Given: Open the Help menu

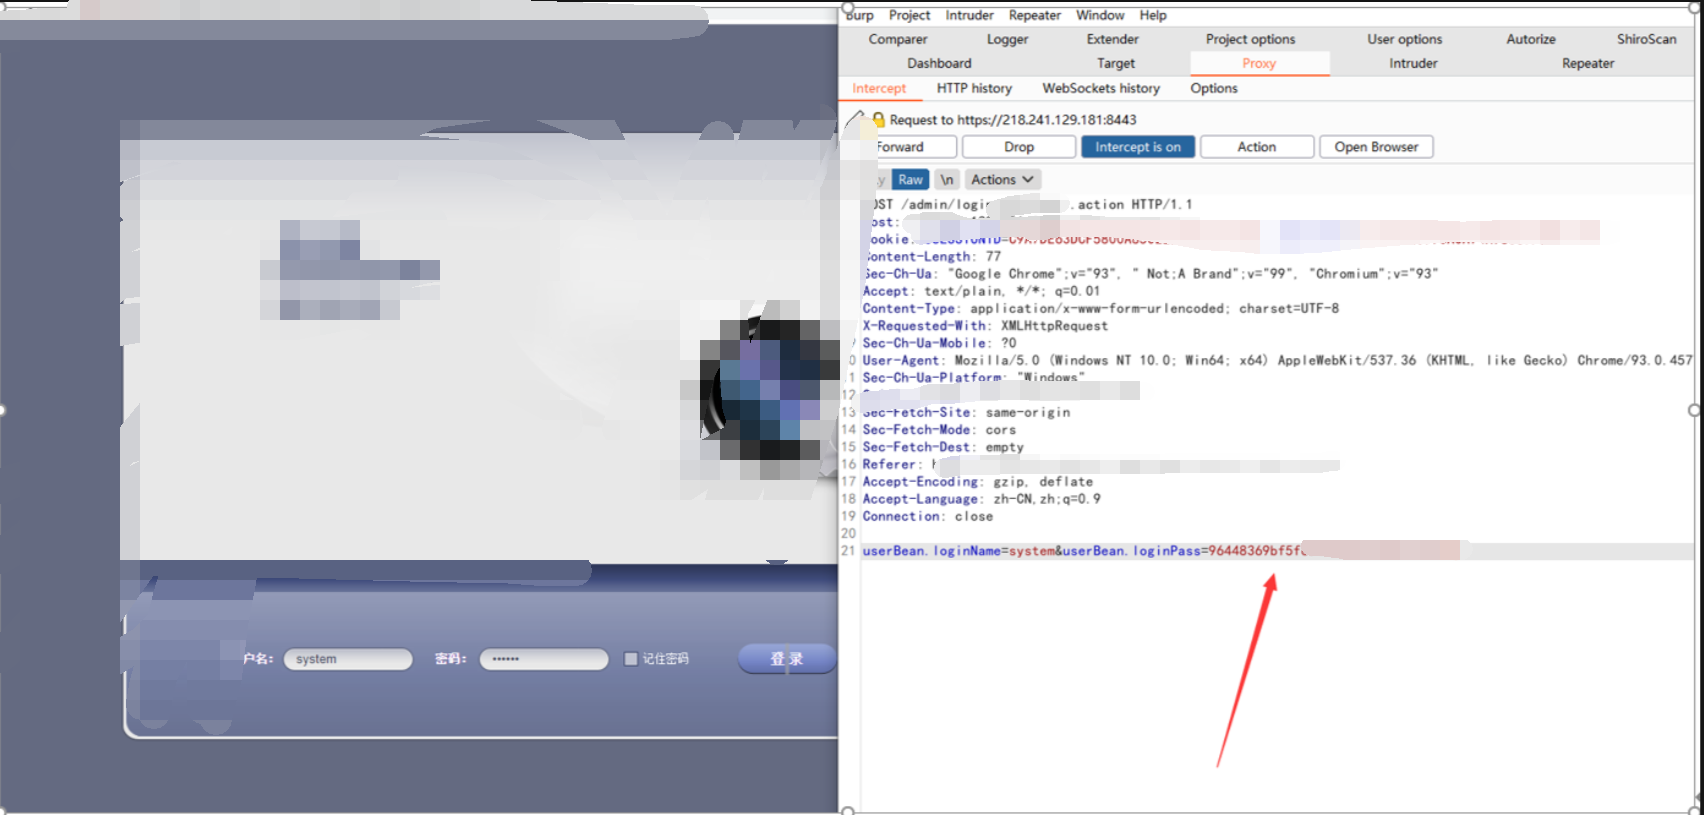Looking at the screenshot, I should pos(1153,15).
